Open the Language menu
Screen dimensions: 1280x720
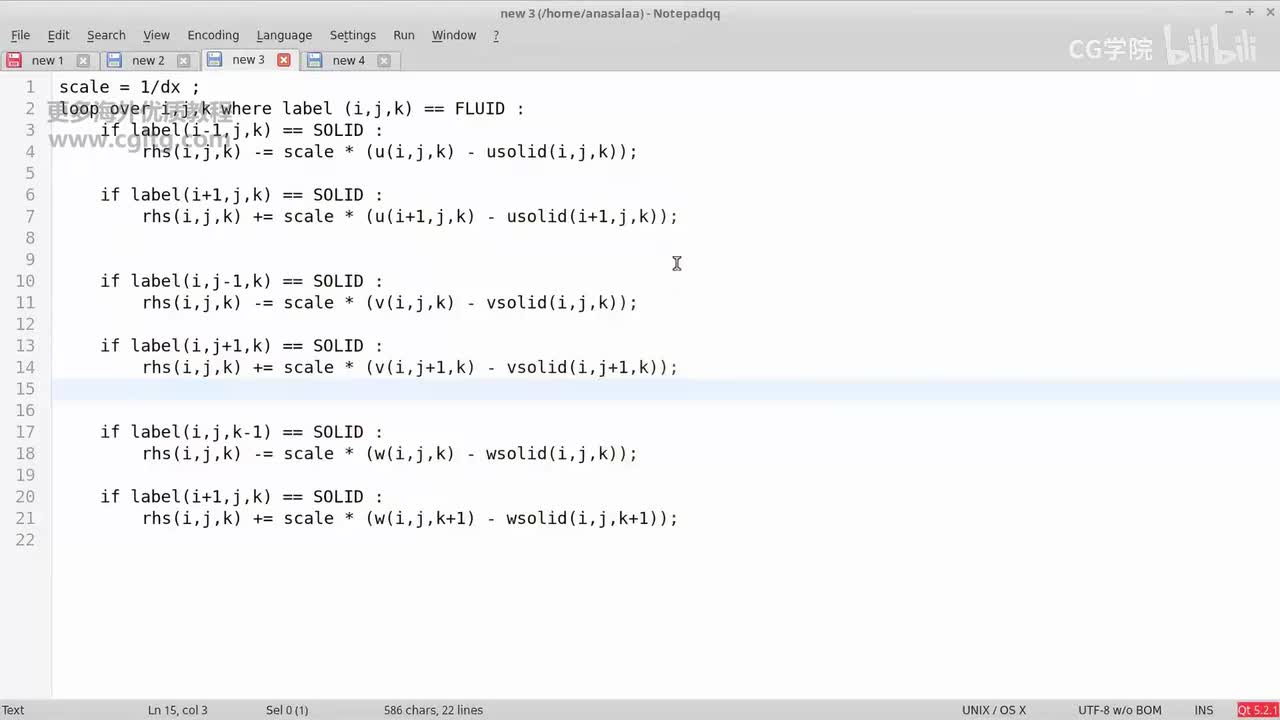284,35
